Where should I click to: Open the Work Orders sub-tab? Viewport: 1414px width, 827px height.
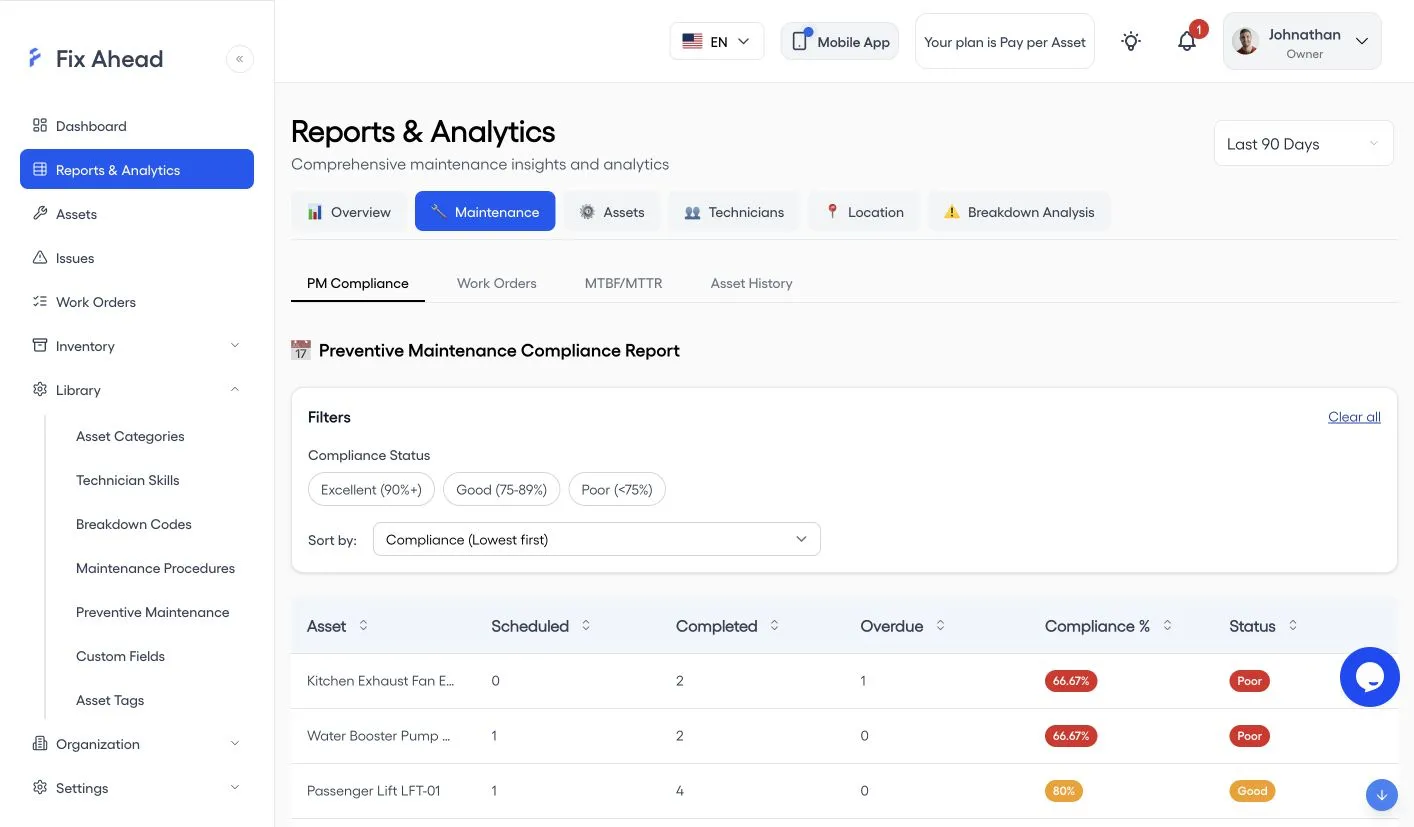click(x=497, y=283)
